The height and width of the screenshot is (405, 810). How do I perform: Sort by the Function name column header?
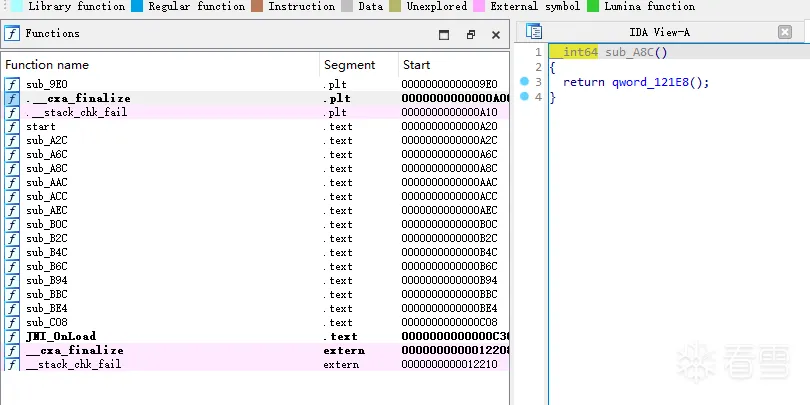click(160, 65)
